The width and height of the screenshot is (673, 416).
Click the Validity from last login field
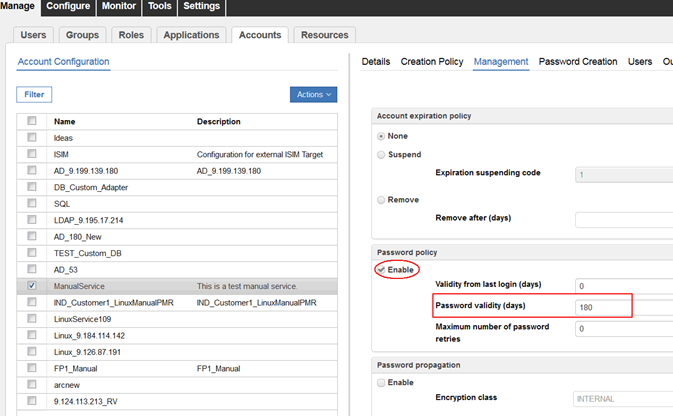coord(624,285)
